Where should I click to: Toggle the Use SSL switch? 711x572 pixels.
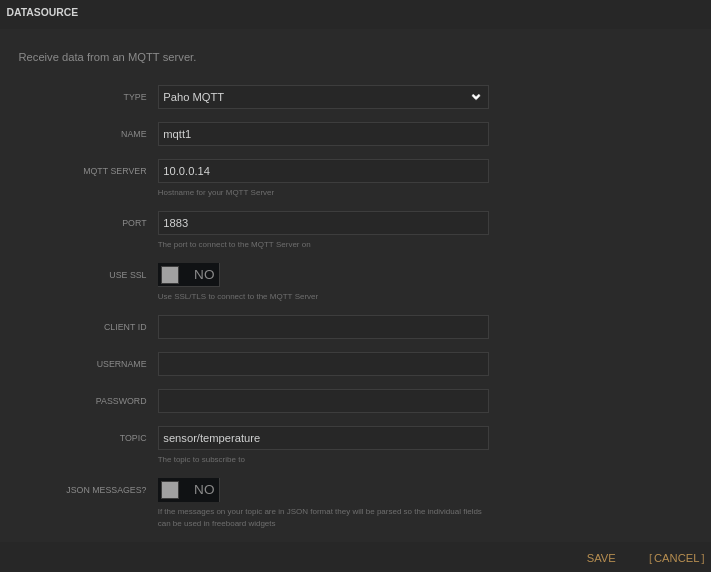(x=188, y=275)
